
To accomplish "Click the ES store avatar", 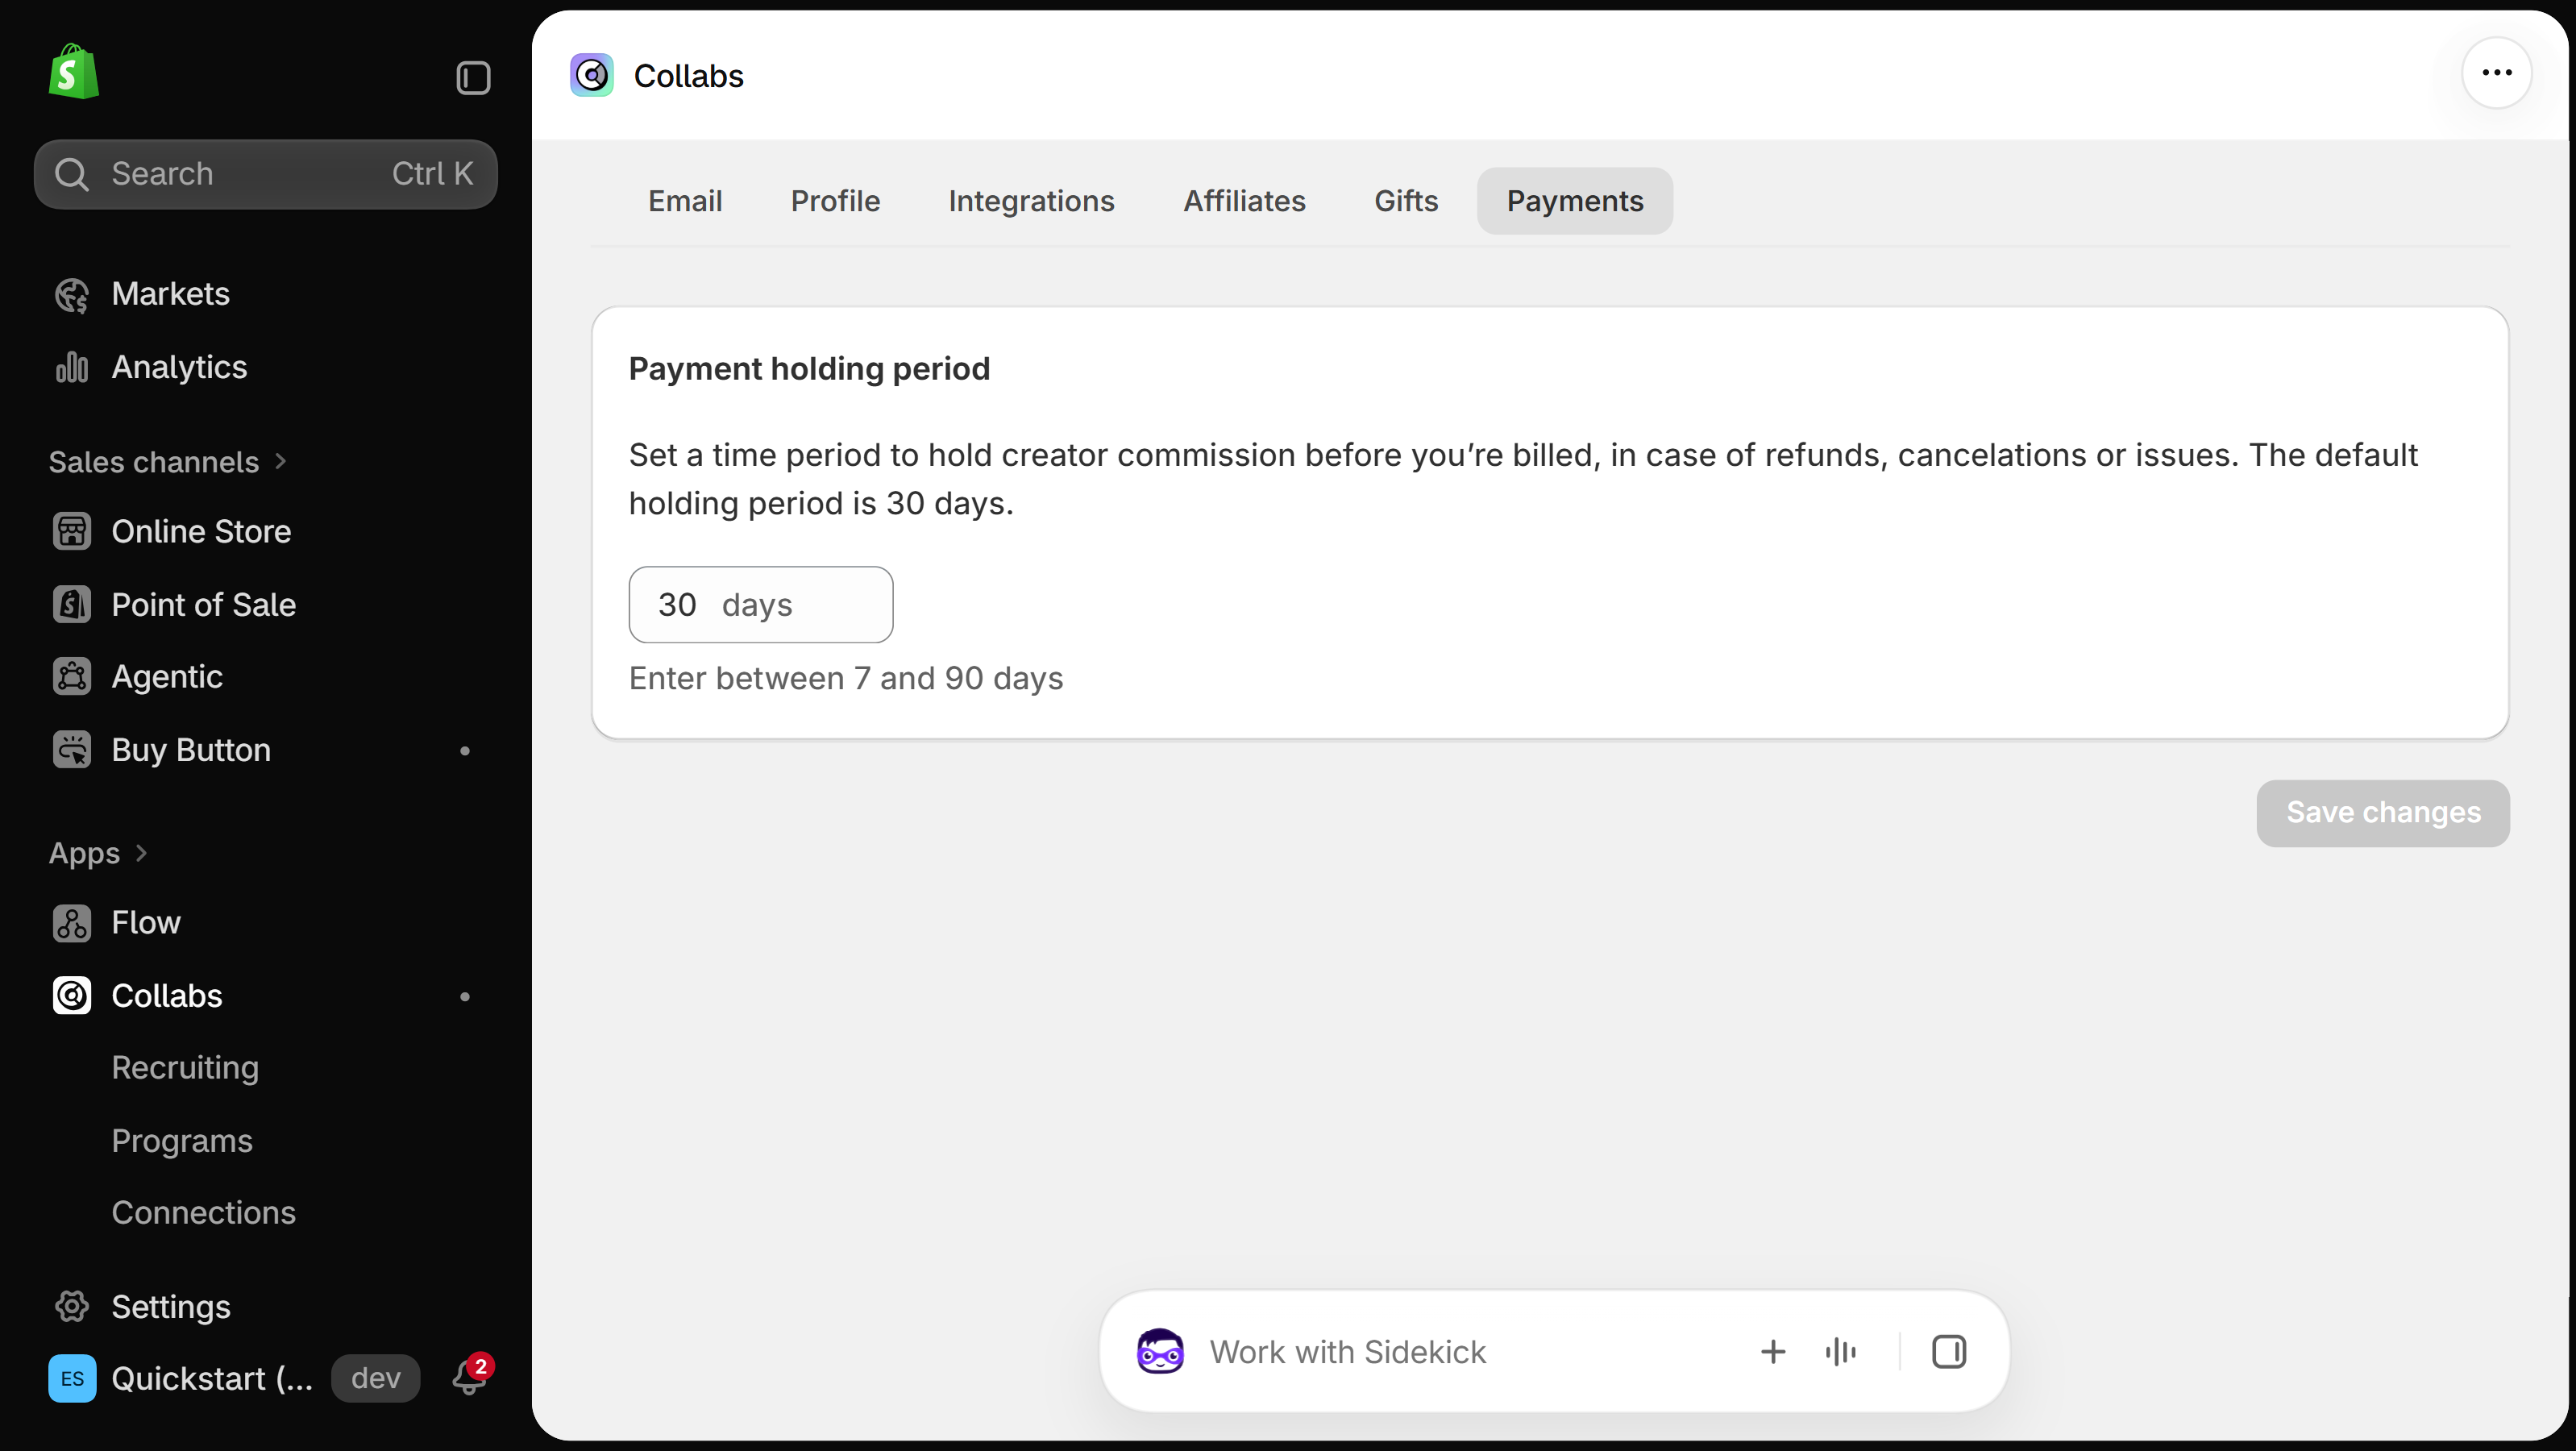I will 72,1379.
